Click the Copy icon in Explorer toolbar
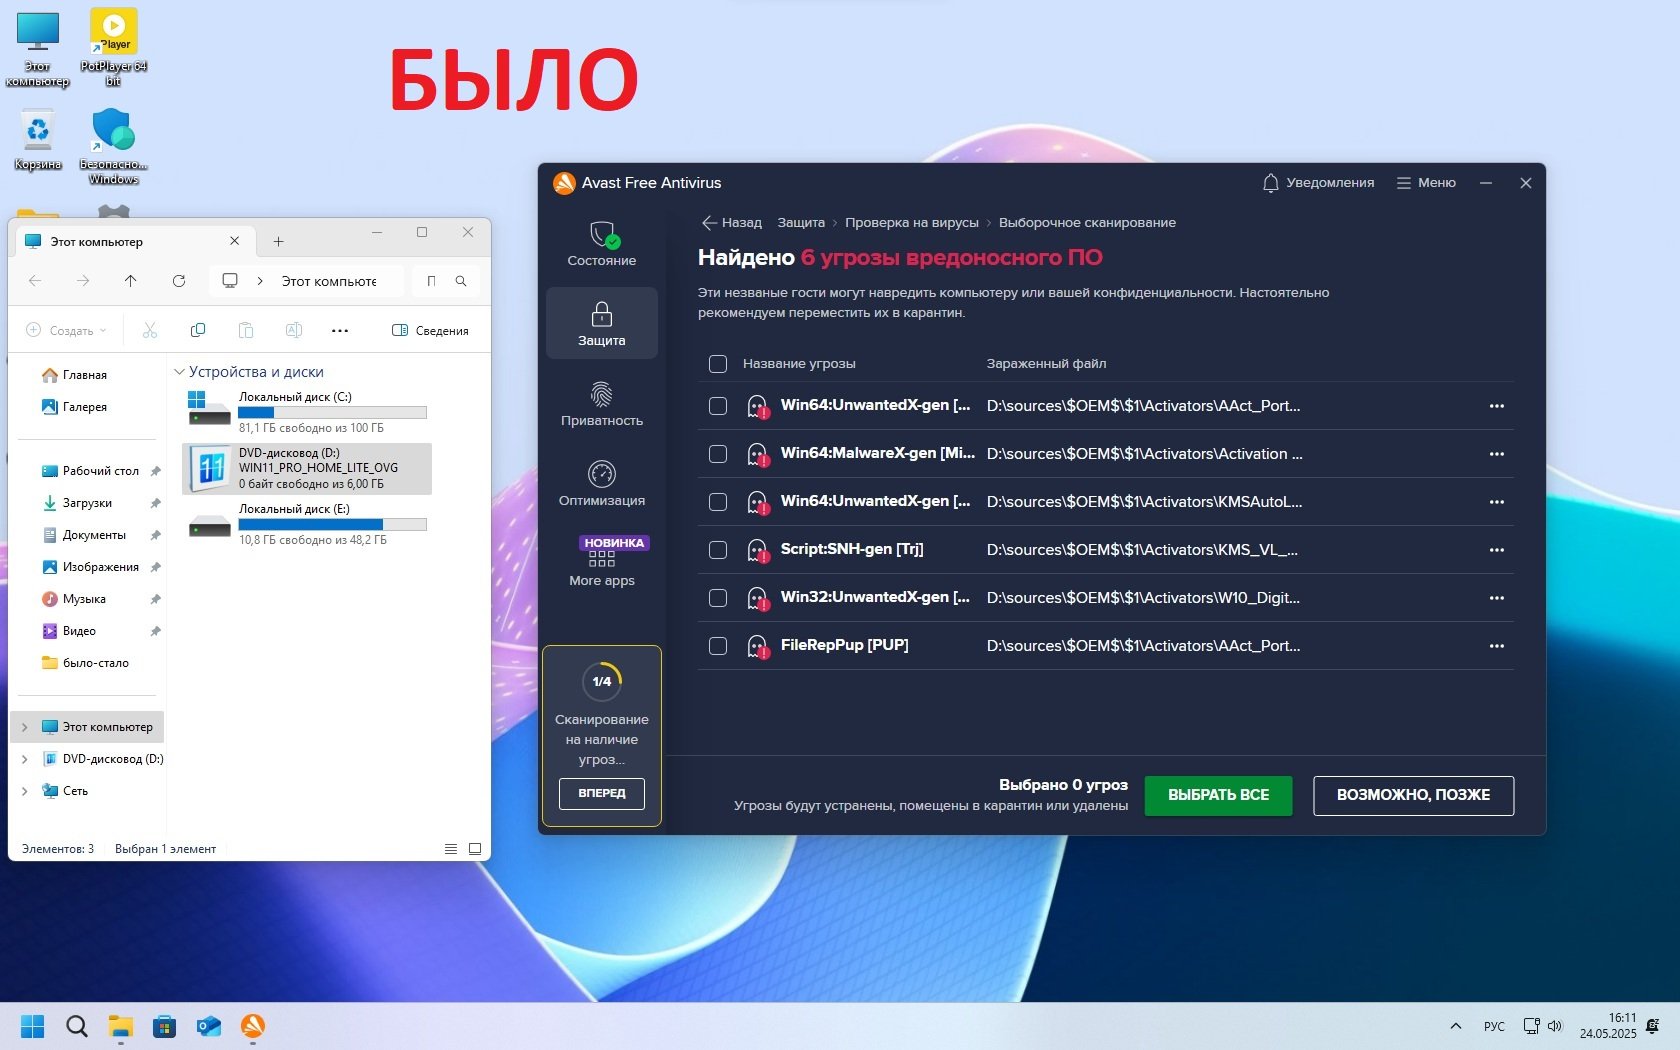The width and height of the screenshot is (1680, 1050). [x=198, y=330]
